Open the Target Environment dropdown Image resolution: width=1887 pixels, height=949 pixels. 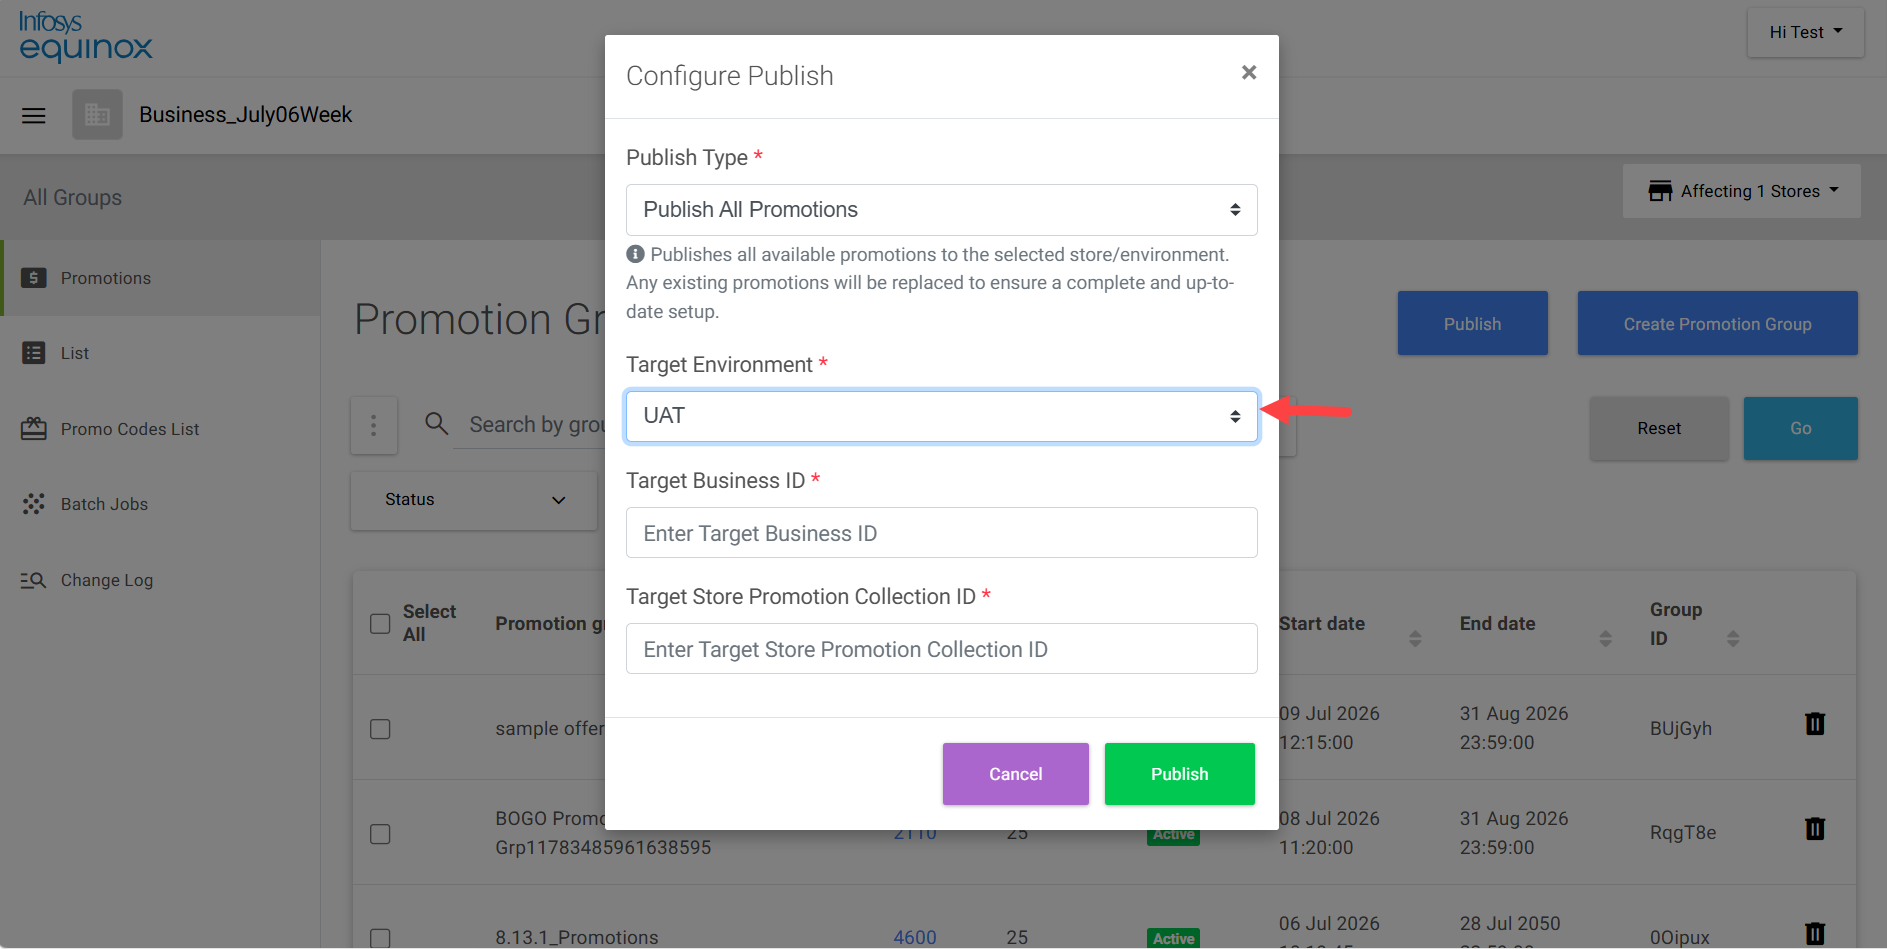click(x=941, y=416)
